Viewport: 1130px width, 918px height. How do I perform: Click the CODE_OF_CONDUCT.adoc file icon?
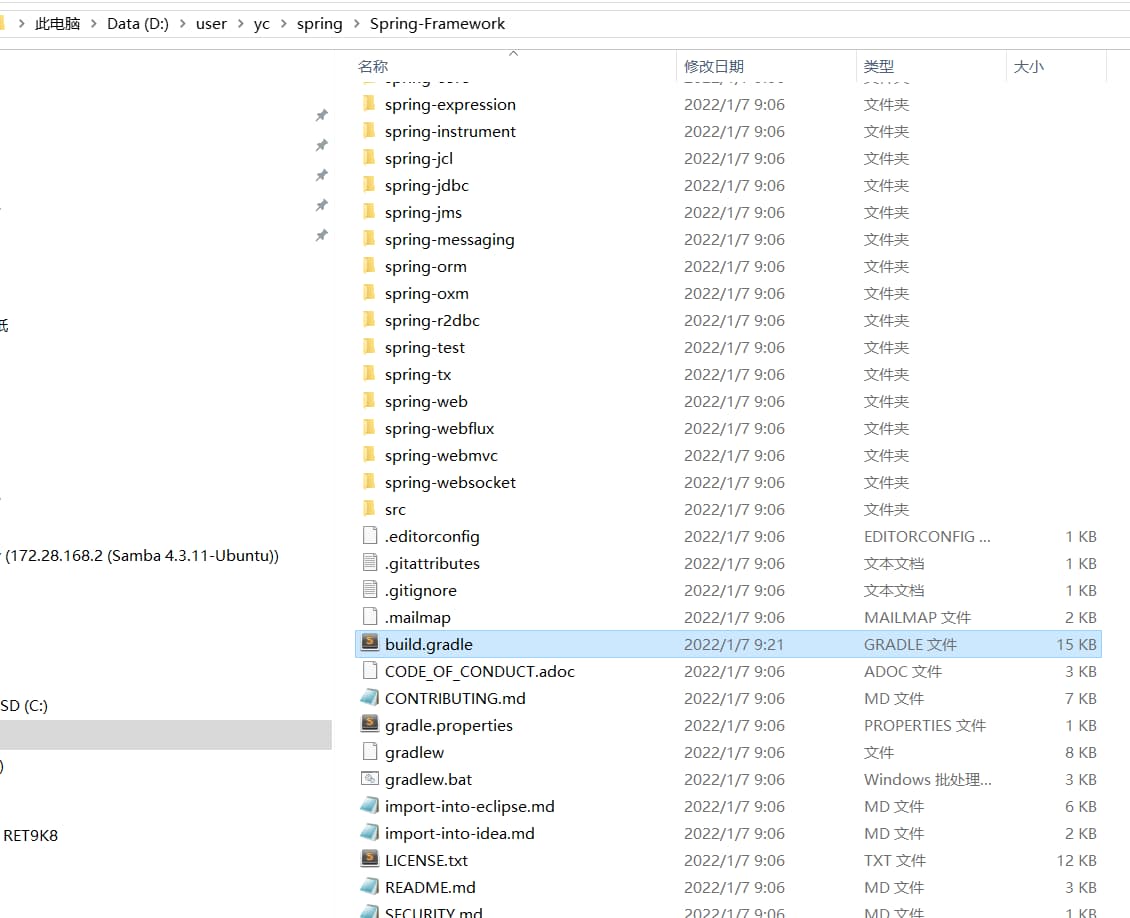370,670
